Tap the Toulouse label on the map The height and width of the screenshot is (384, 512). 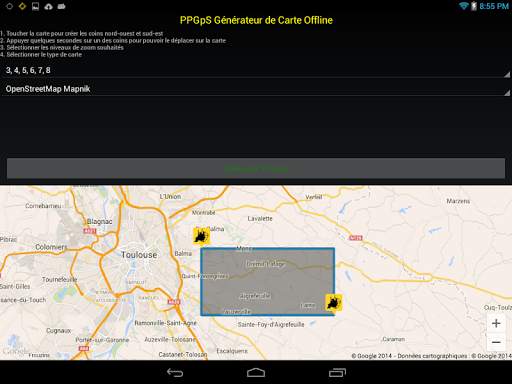pyautogui.click(x=139, y=255)
